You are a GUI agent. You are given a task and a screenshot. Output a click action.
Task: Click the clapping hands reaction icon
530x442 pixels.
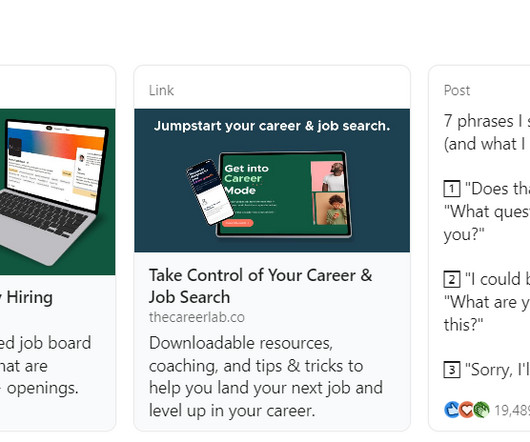point(481,410)
